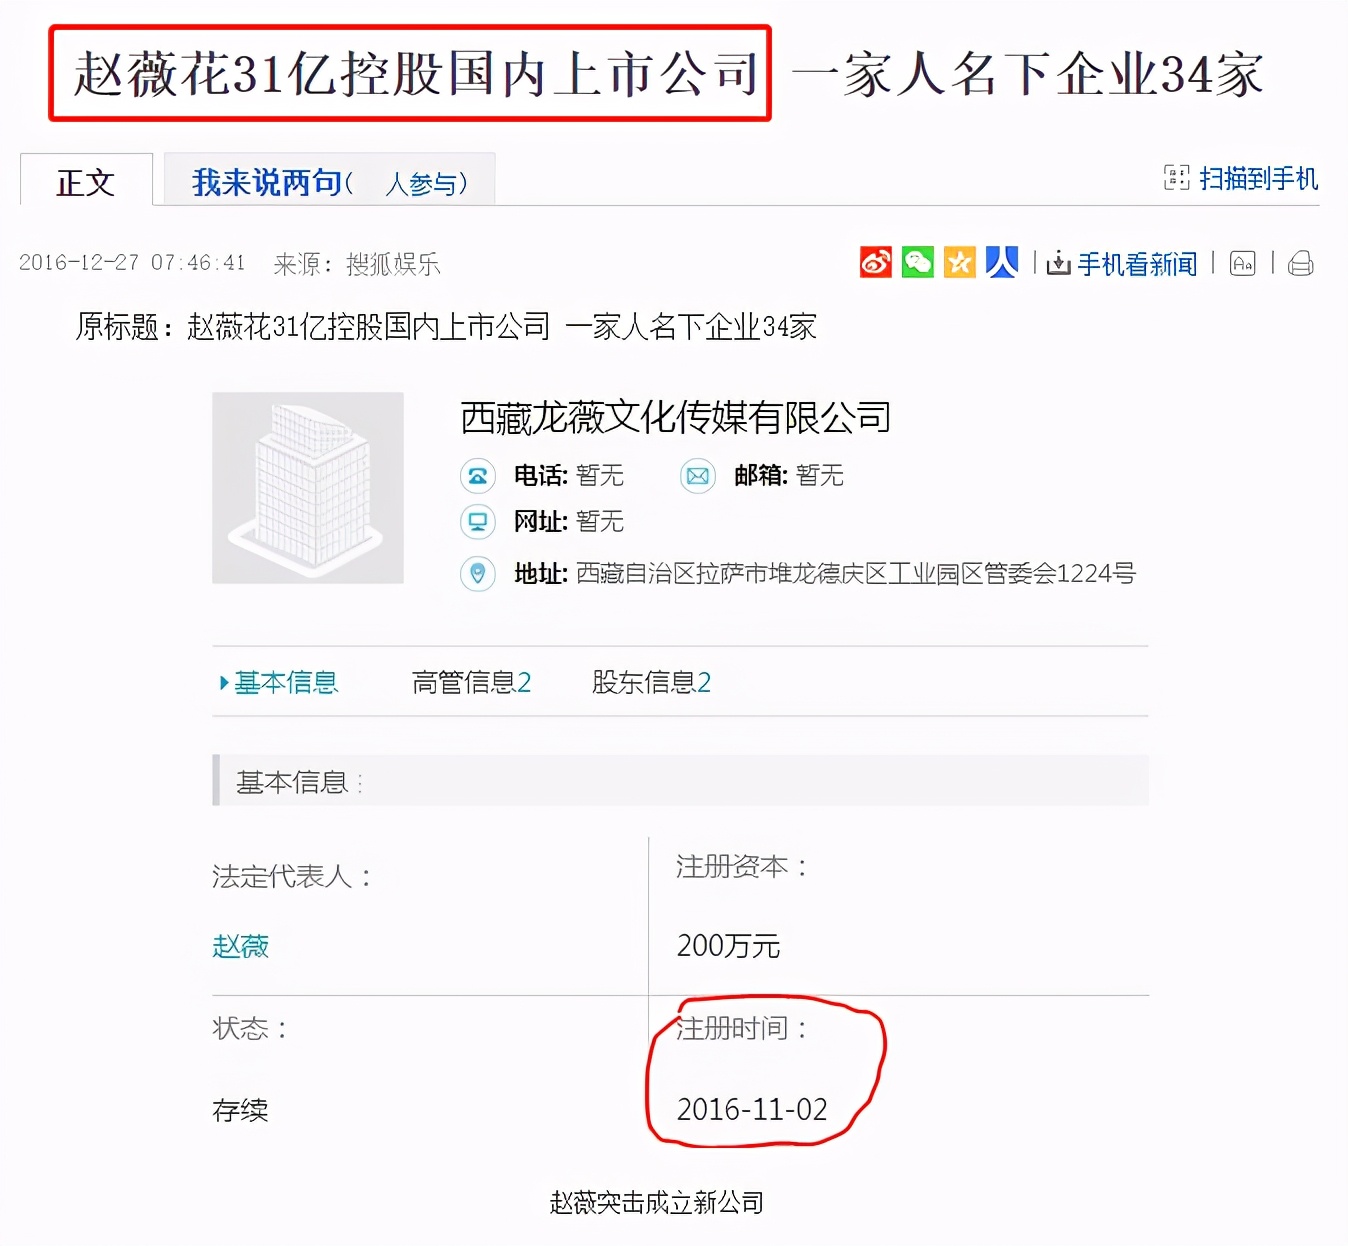Click the location pin icon next to 地址
1348x1246 pixels.
[478, 574]
